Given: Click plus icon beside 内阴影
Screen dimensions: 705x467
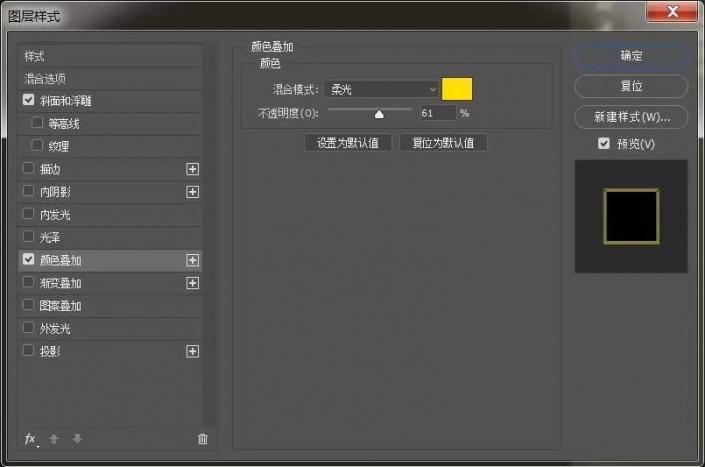Looking at the screenshot, I should [192, 192].
